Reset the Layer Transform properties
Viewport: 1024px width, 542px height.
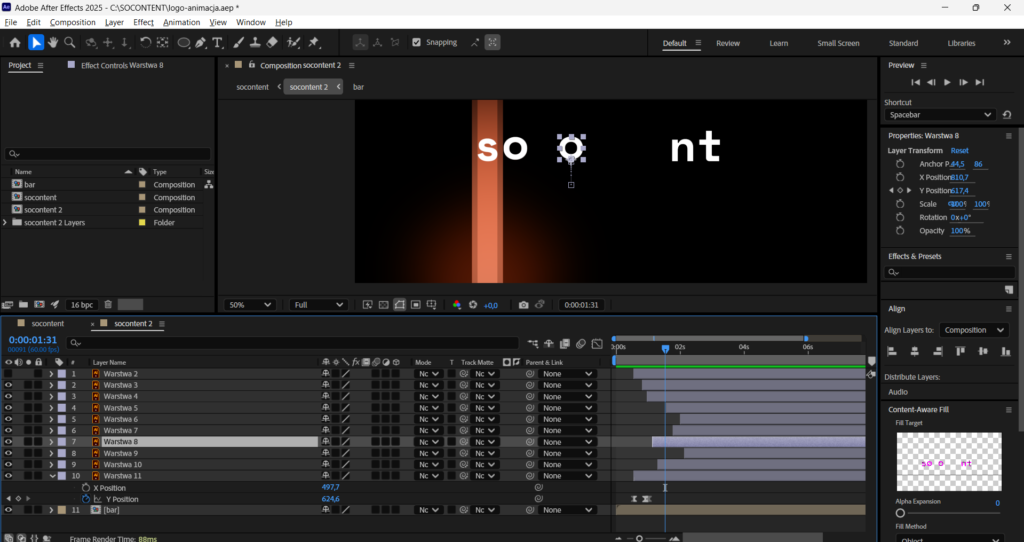coord(959,150)
